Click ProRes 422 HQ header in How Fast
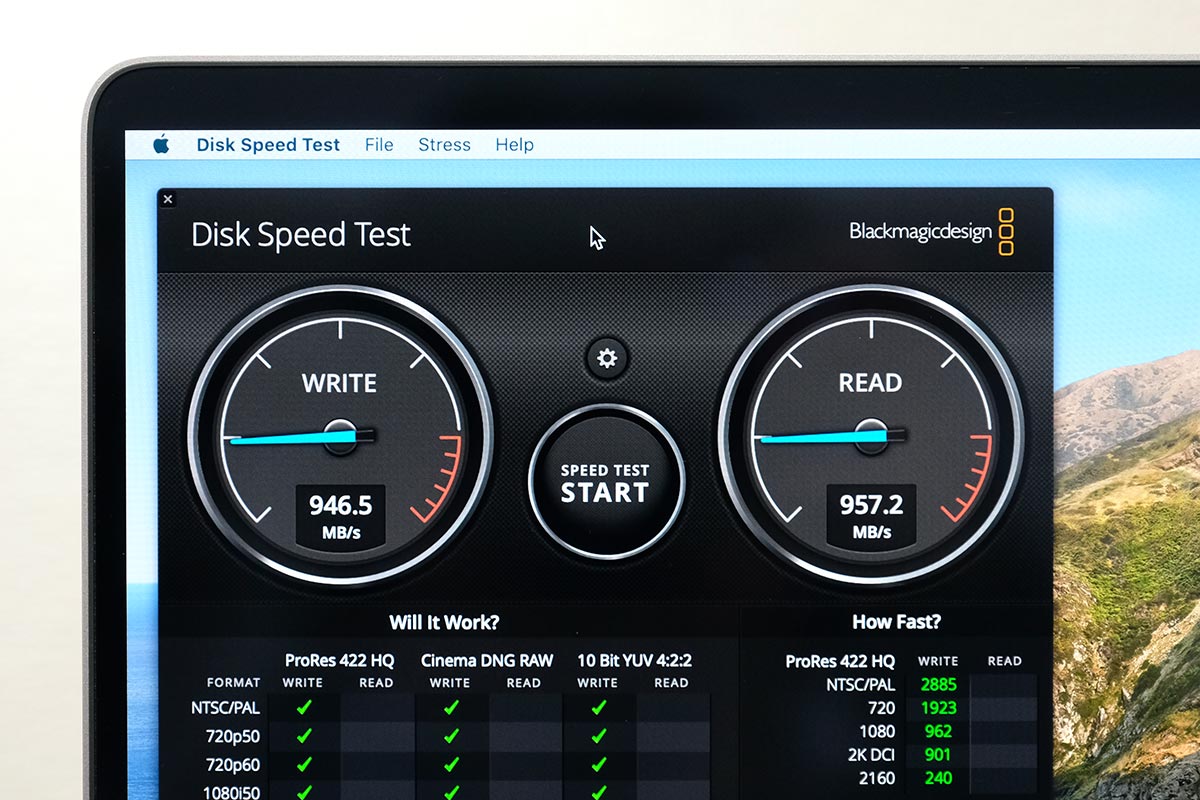 pyautogui.click(x=840, y=662)
